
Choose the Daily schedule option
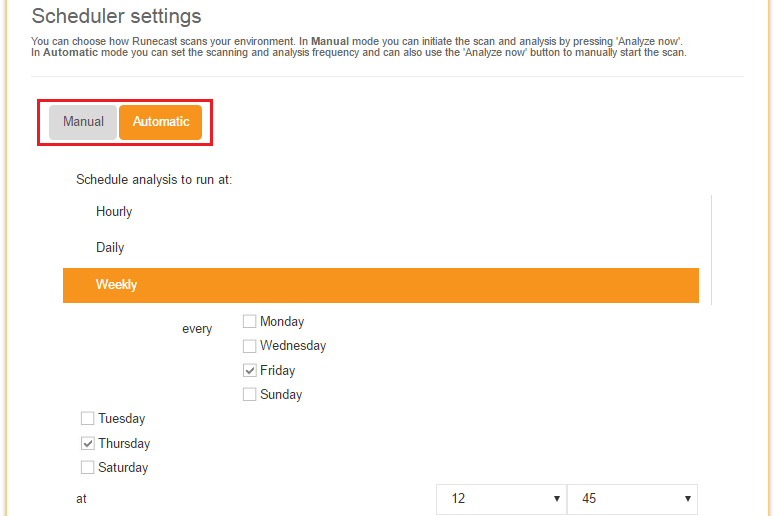[x=110, y=248]
